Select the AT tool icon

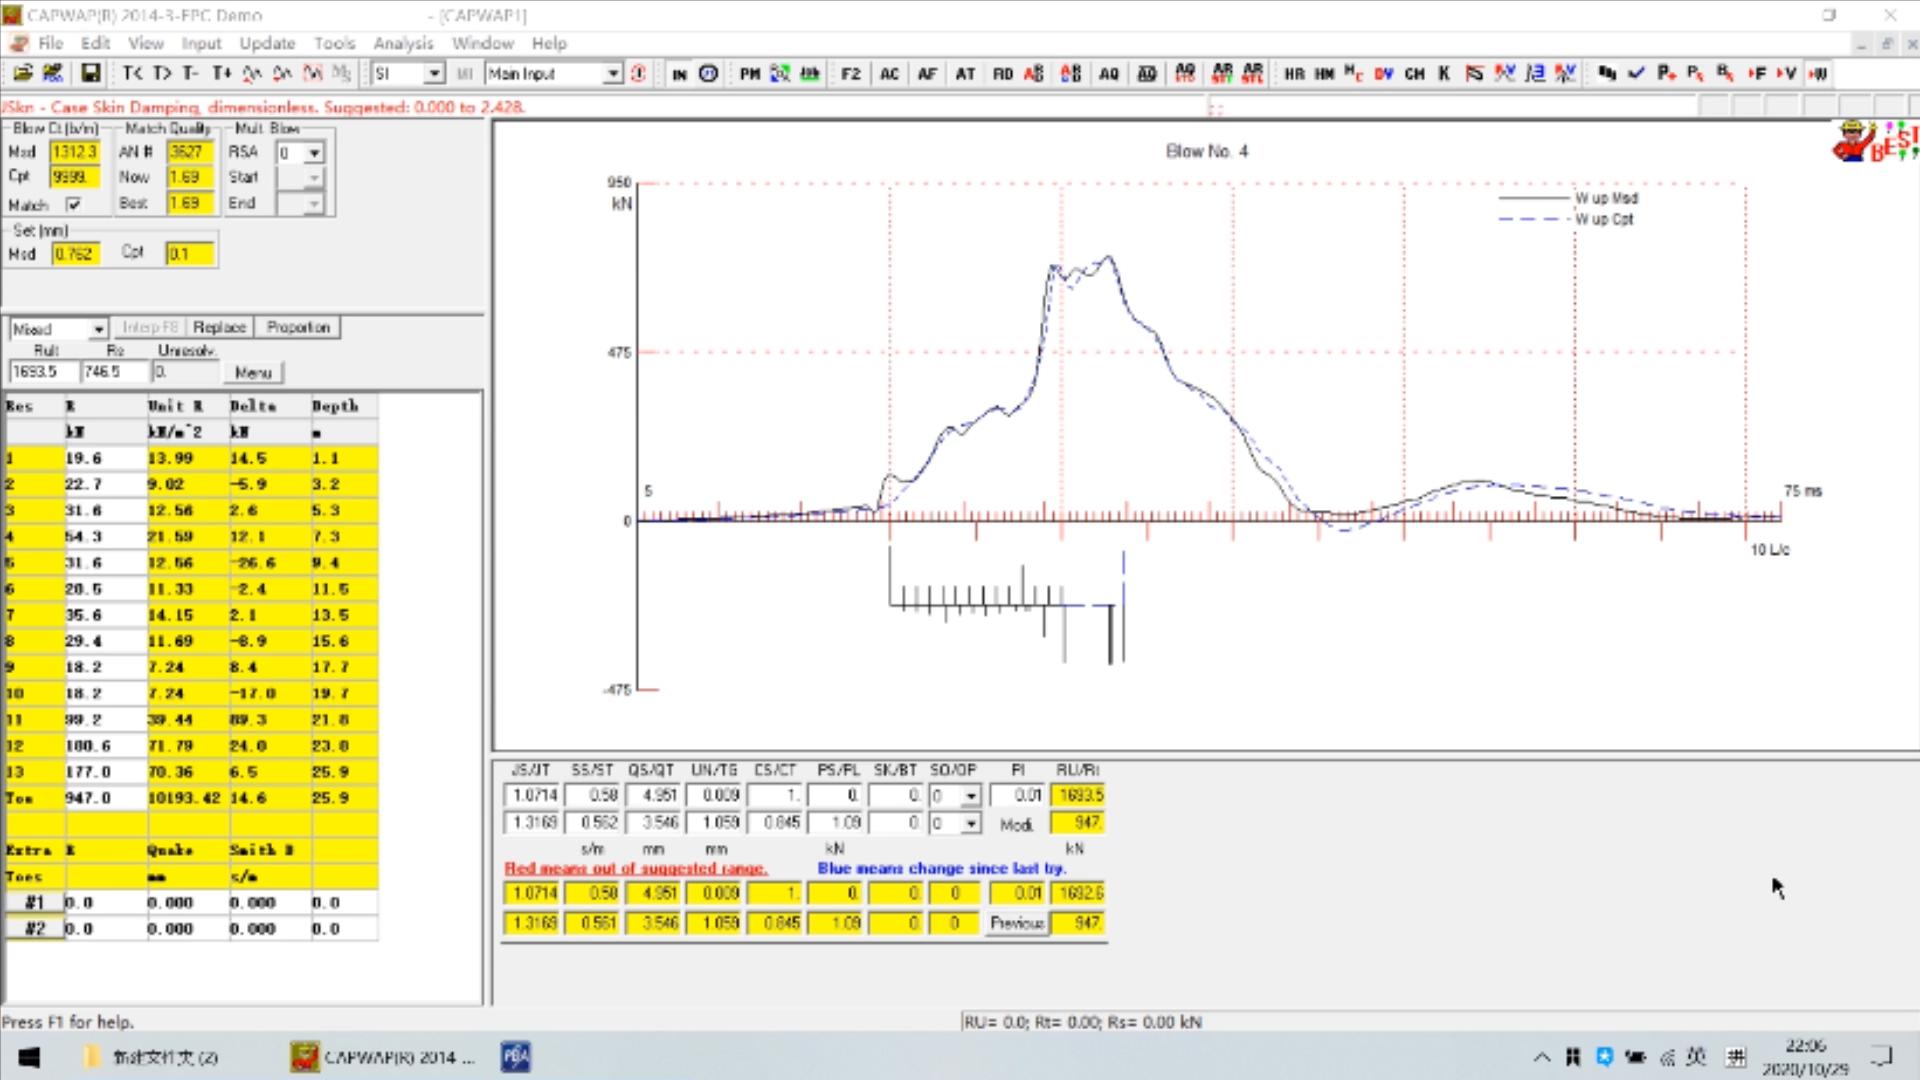pos(967,73)
